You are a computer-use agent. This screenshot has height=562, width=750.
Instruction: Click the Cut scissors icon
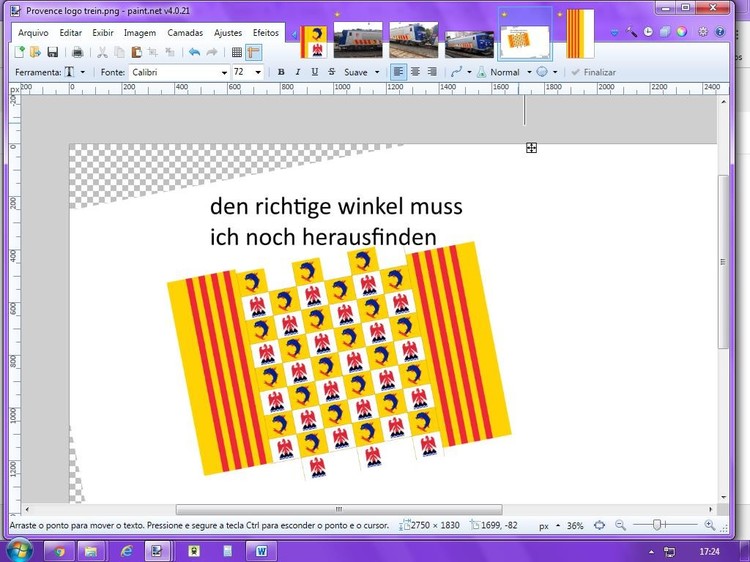coord(102,52)
